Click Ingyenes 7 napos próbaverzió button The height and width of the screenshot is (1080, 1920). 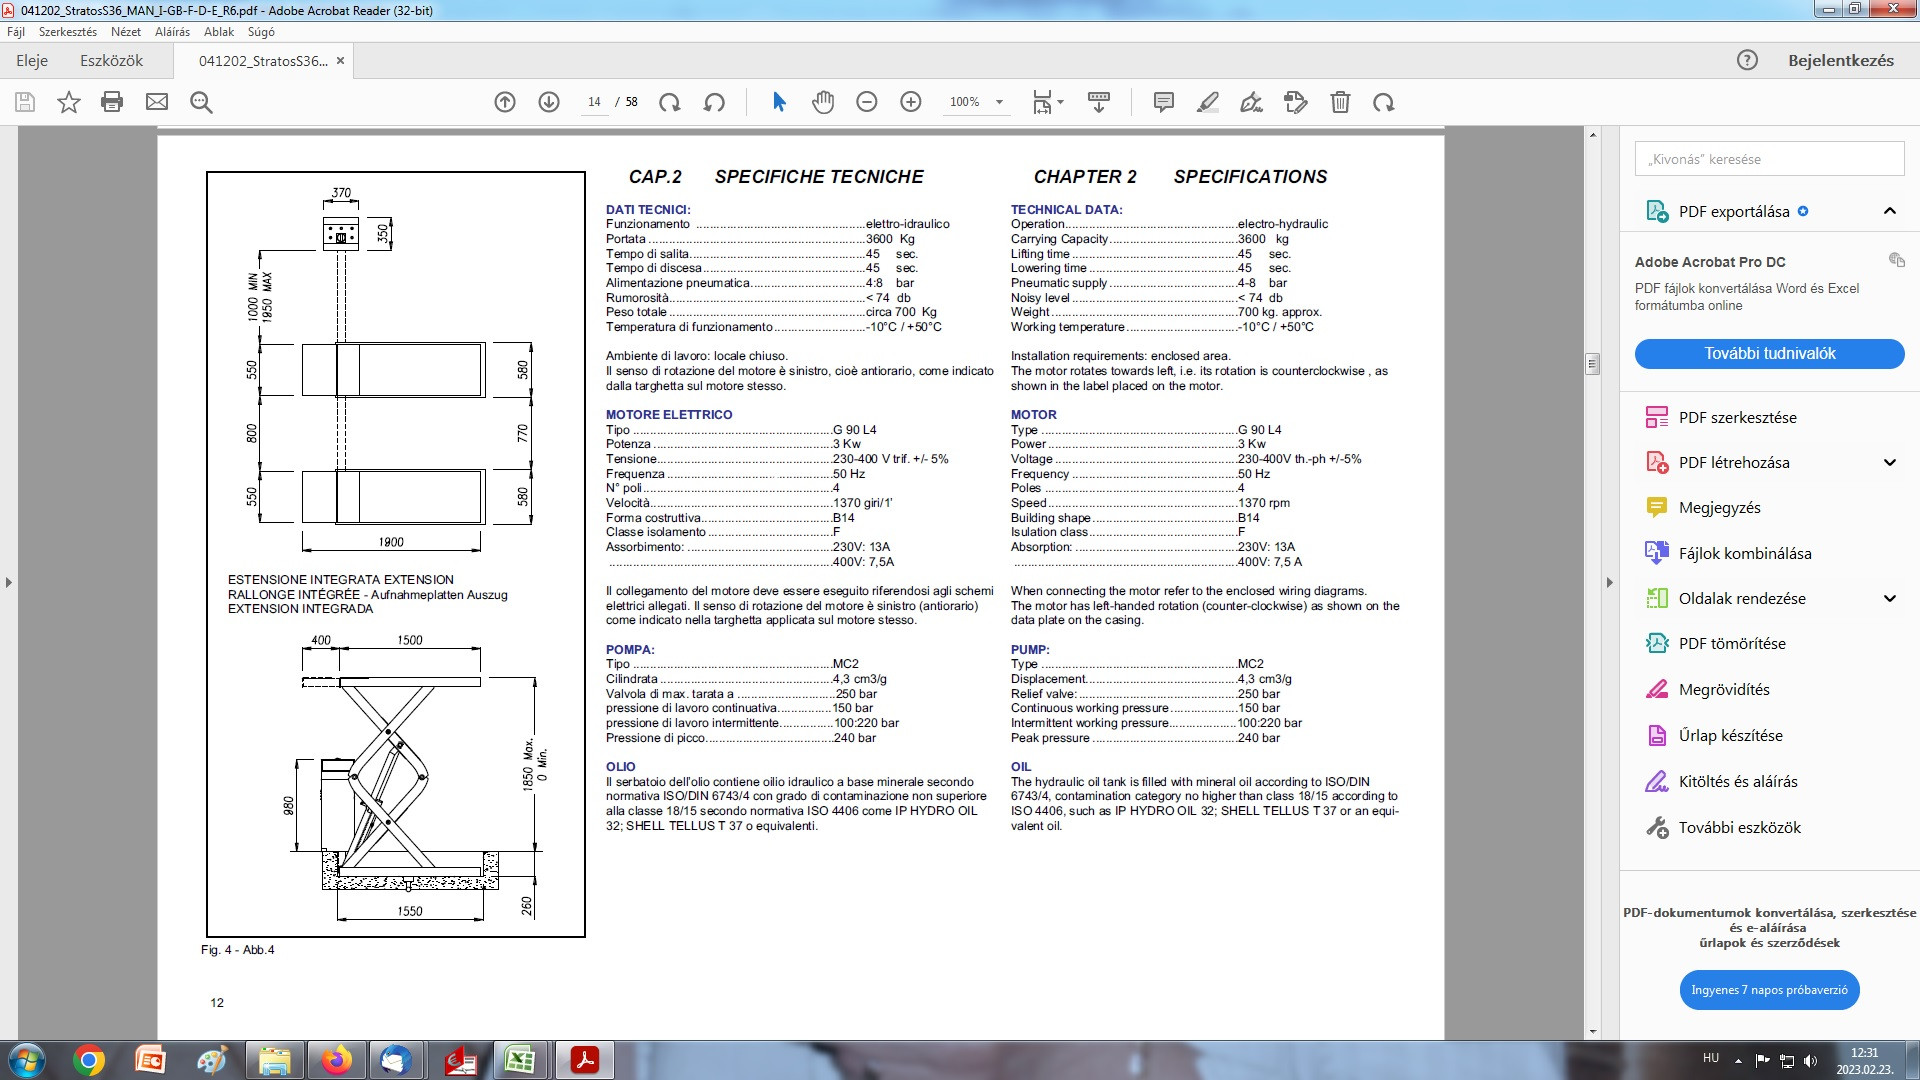coord(1769,990)
